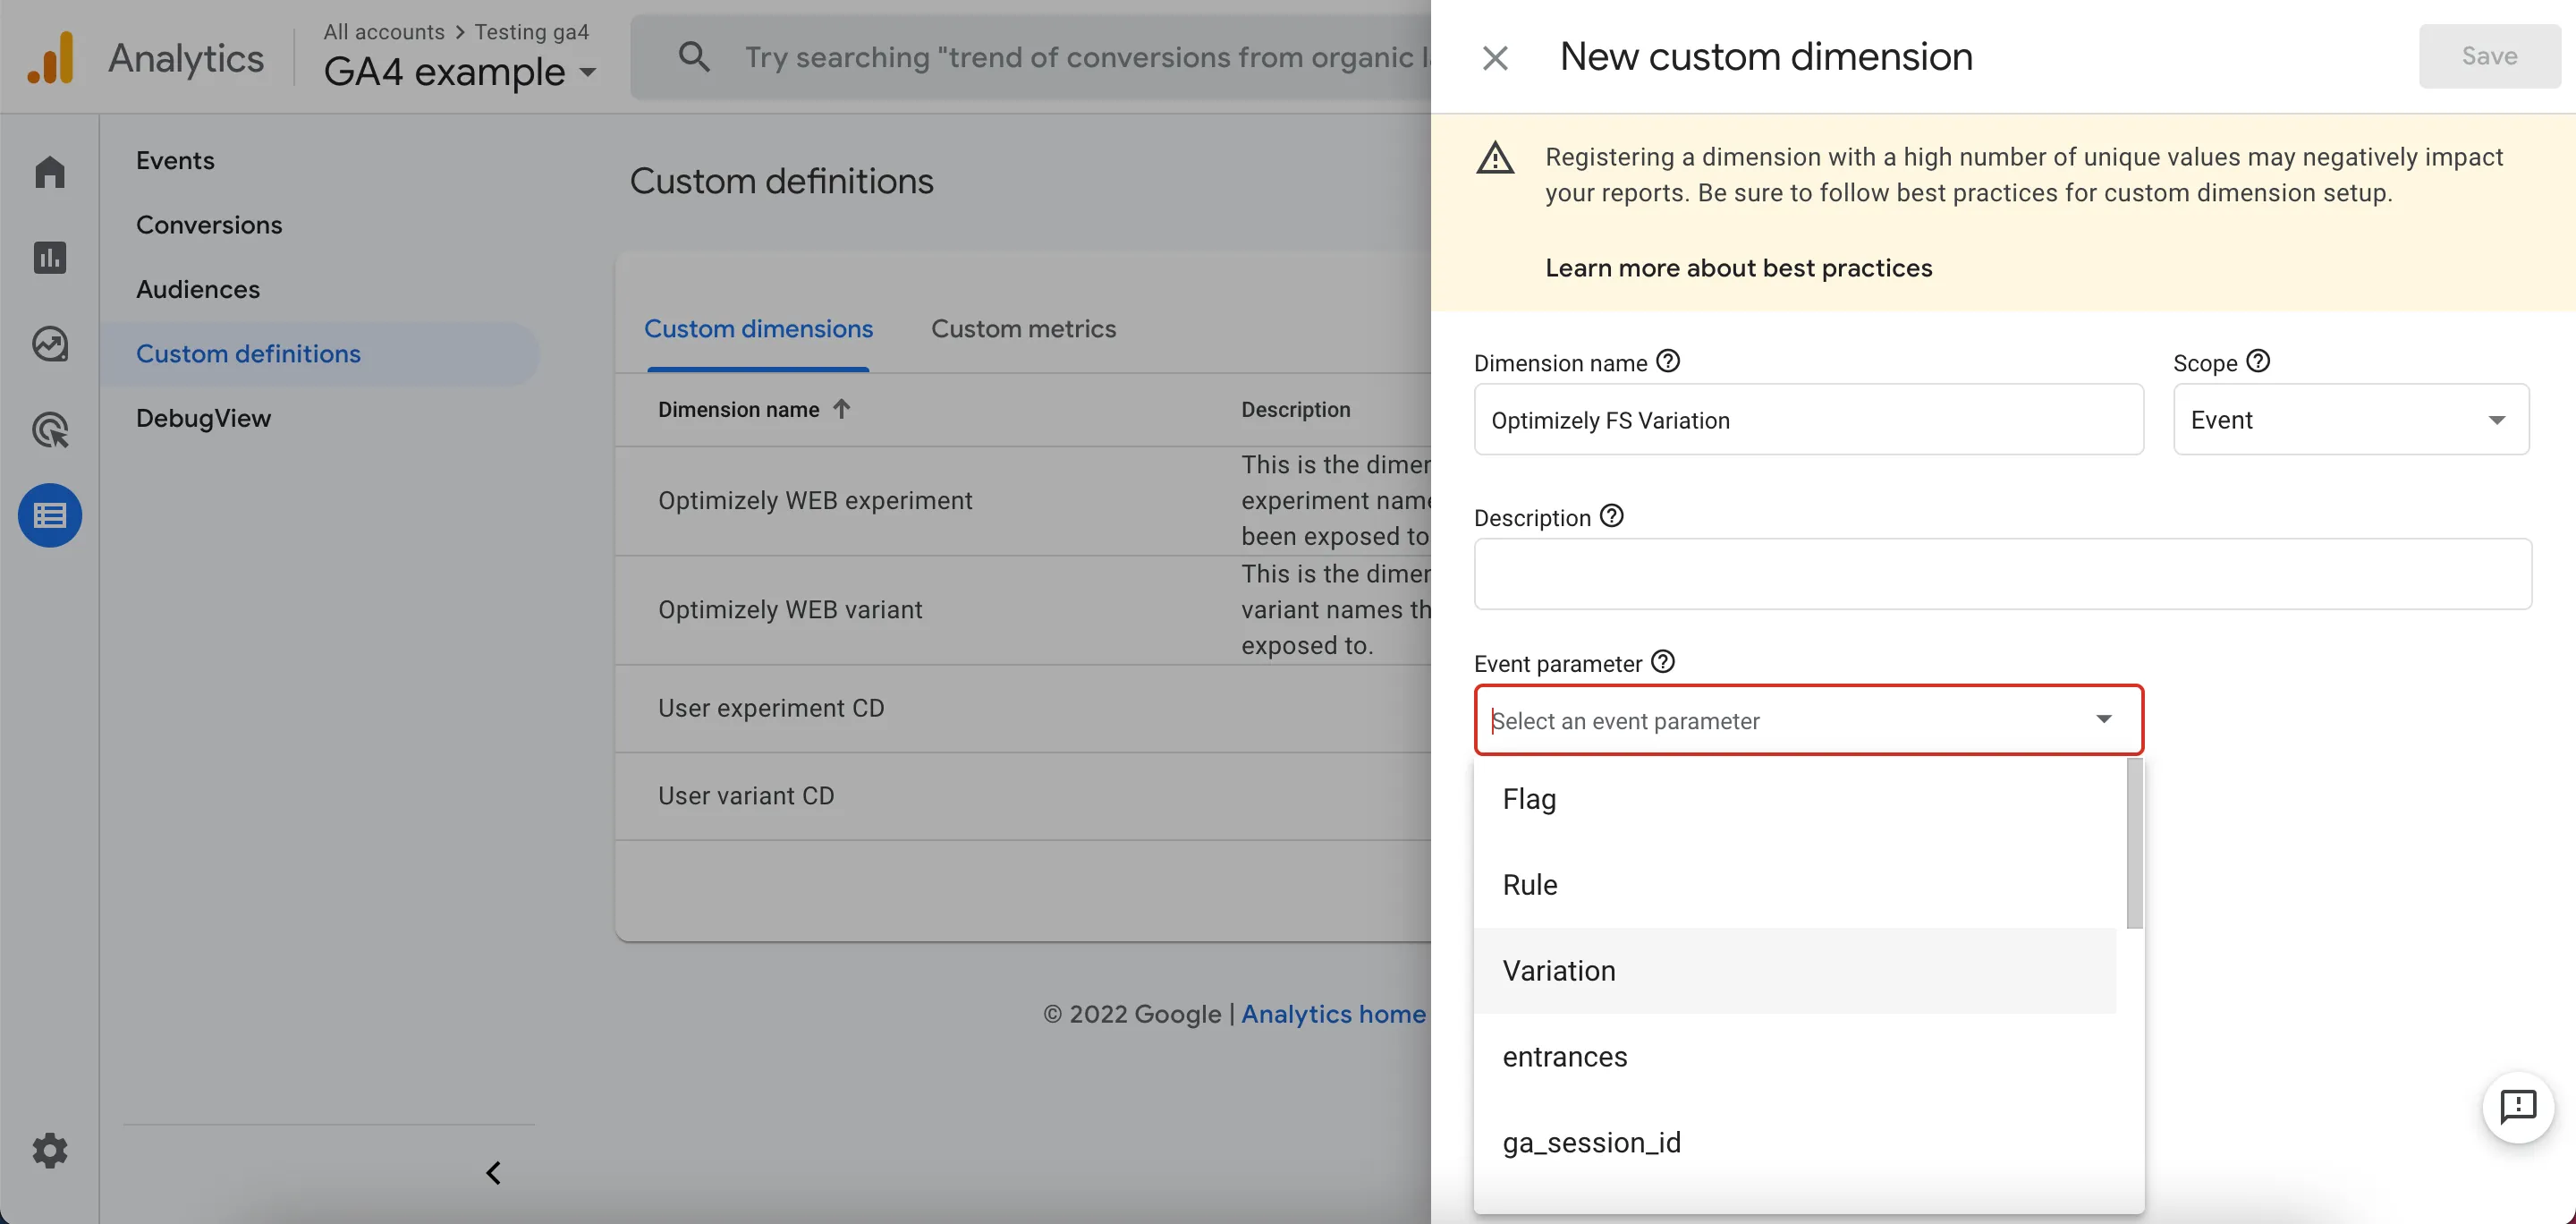The width and height of the screenshot is (2576, 1224).
Task: Click the Dimension name column header
Action: pos(738,409)
